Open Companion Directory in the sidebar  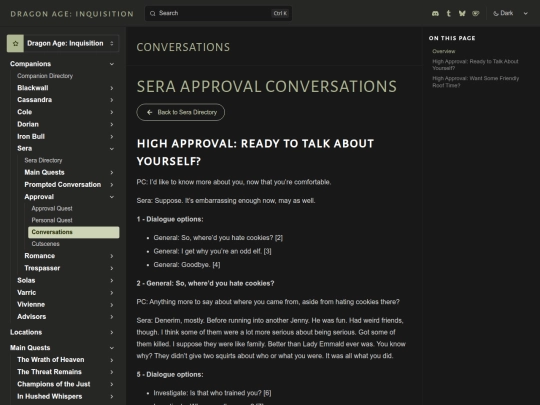click(45, 76)
